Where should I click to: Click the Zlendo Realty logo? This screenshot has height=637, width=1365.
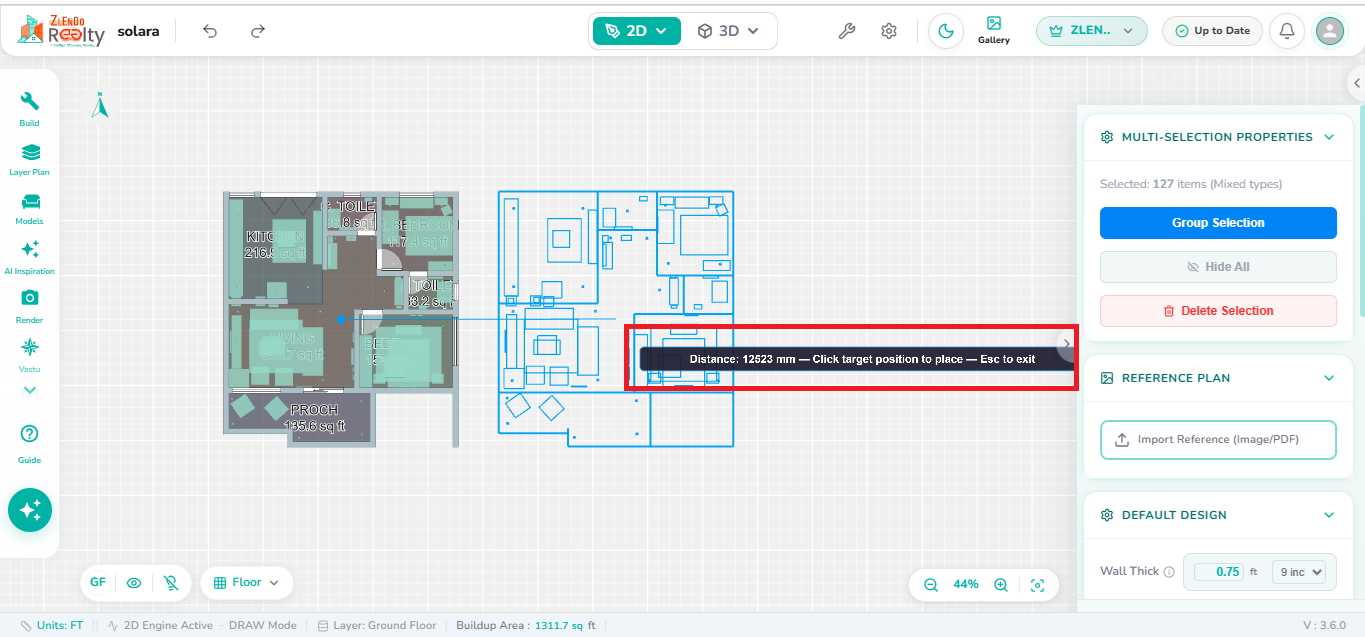point(61,31)
